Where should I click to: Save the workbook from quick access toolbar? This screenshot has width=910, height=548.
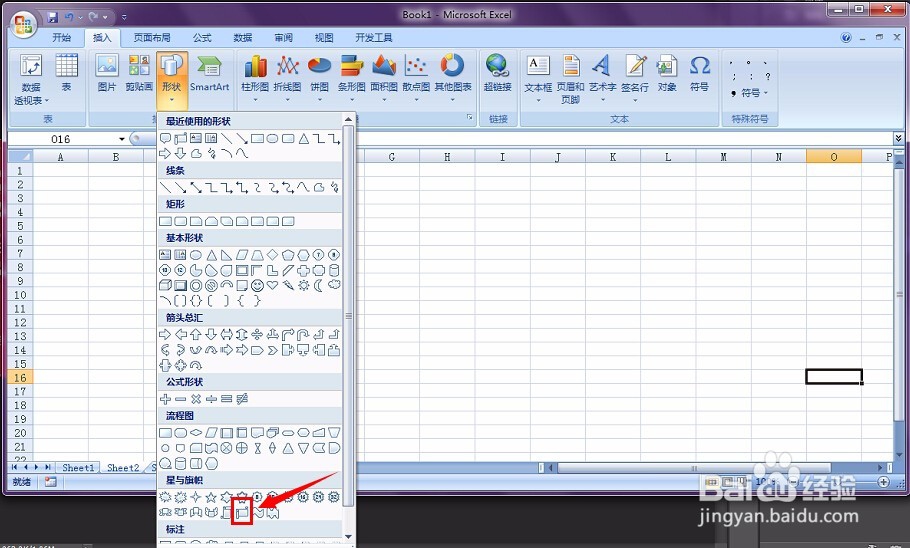(x=53, y=17)
